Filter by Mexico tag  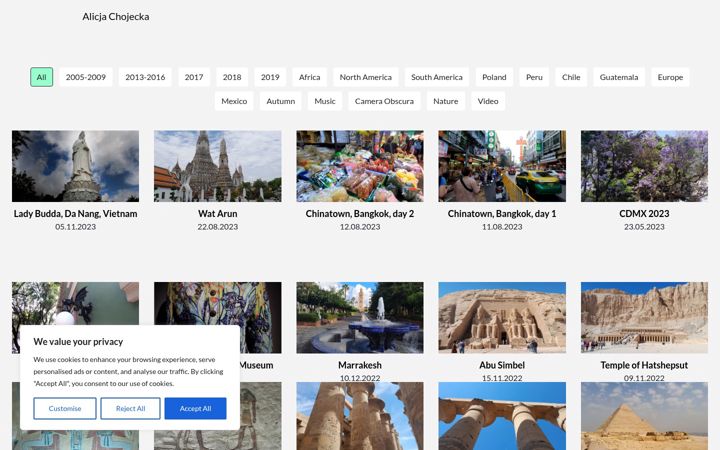pyautogui.click(x=234, y=101)
